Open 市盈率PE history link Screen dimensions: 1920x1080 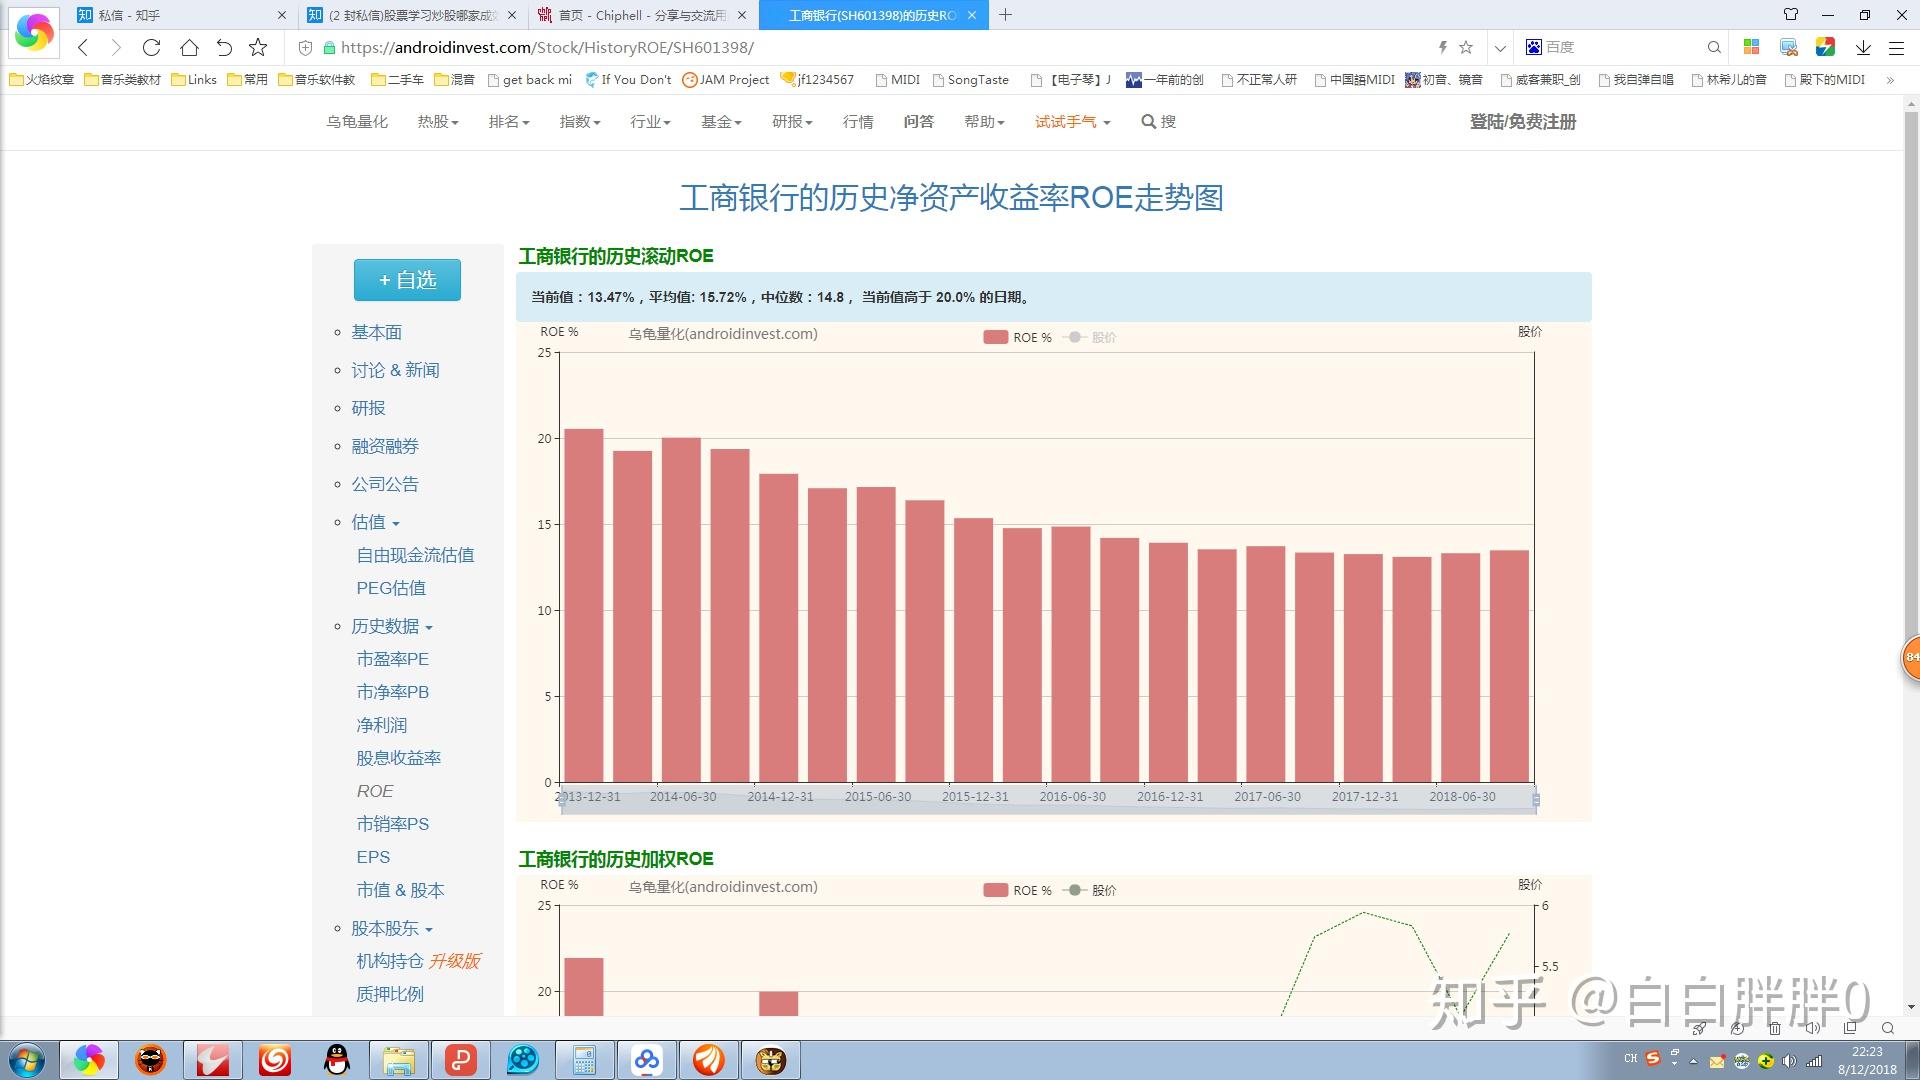(x=392, y=659)
